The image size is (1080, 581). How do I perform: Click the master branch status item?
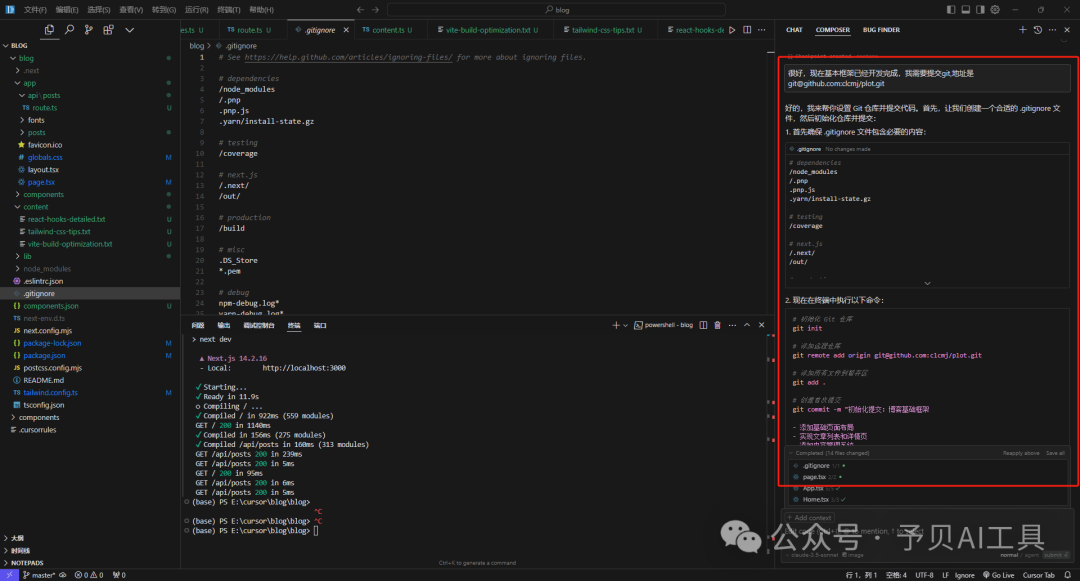point(41,575)
